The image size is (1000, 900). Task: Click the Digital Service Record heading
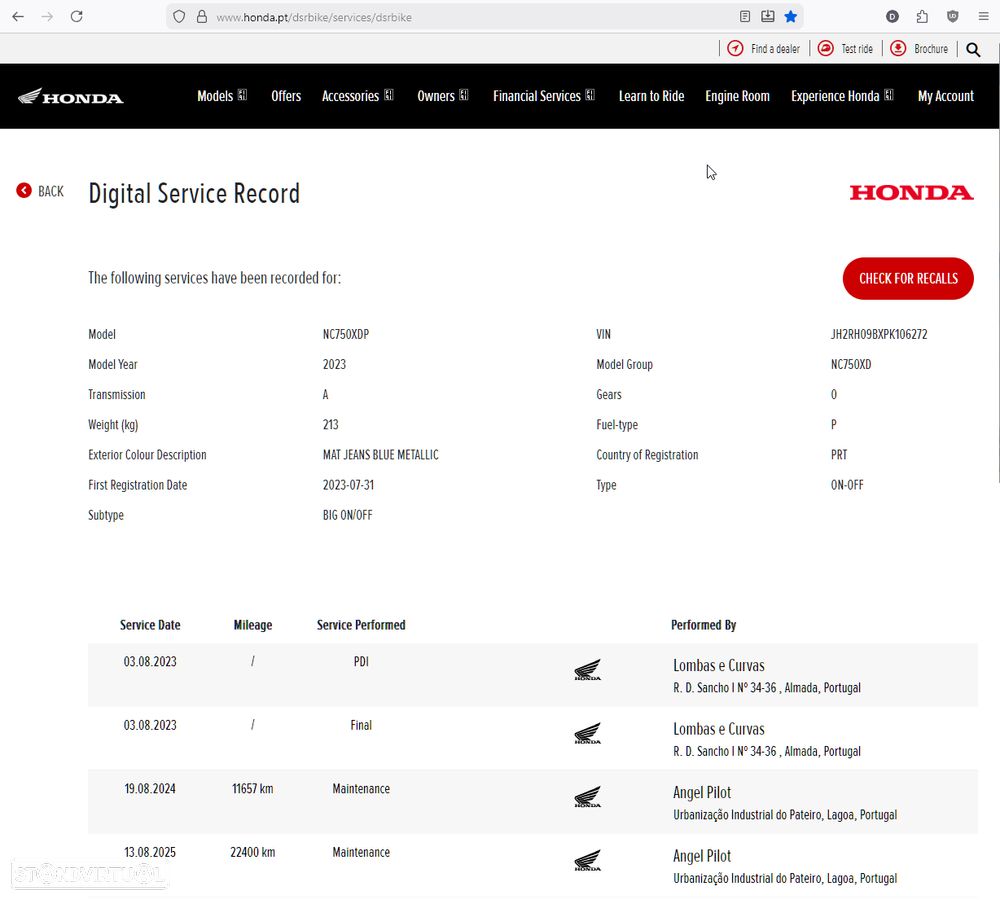click(194, 193)
